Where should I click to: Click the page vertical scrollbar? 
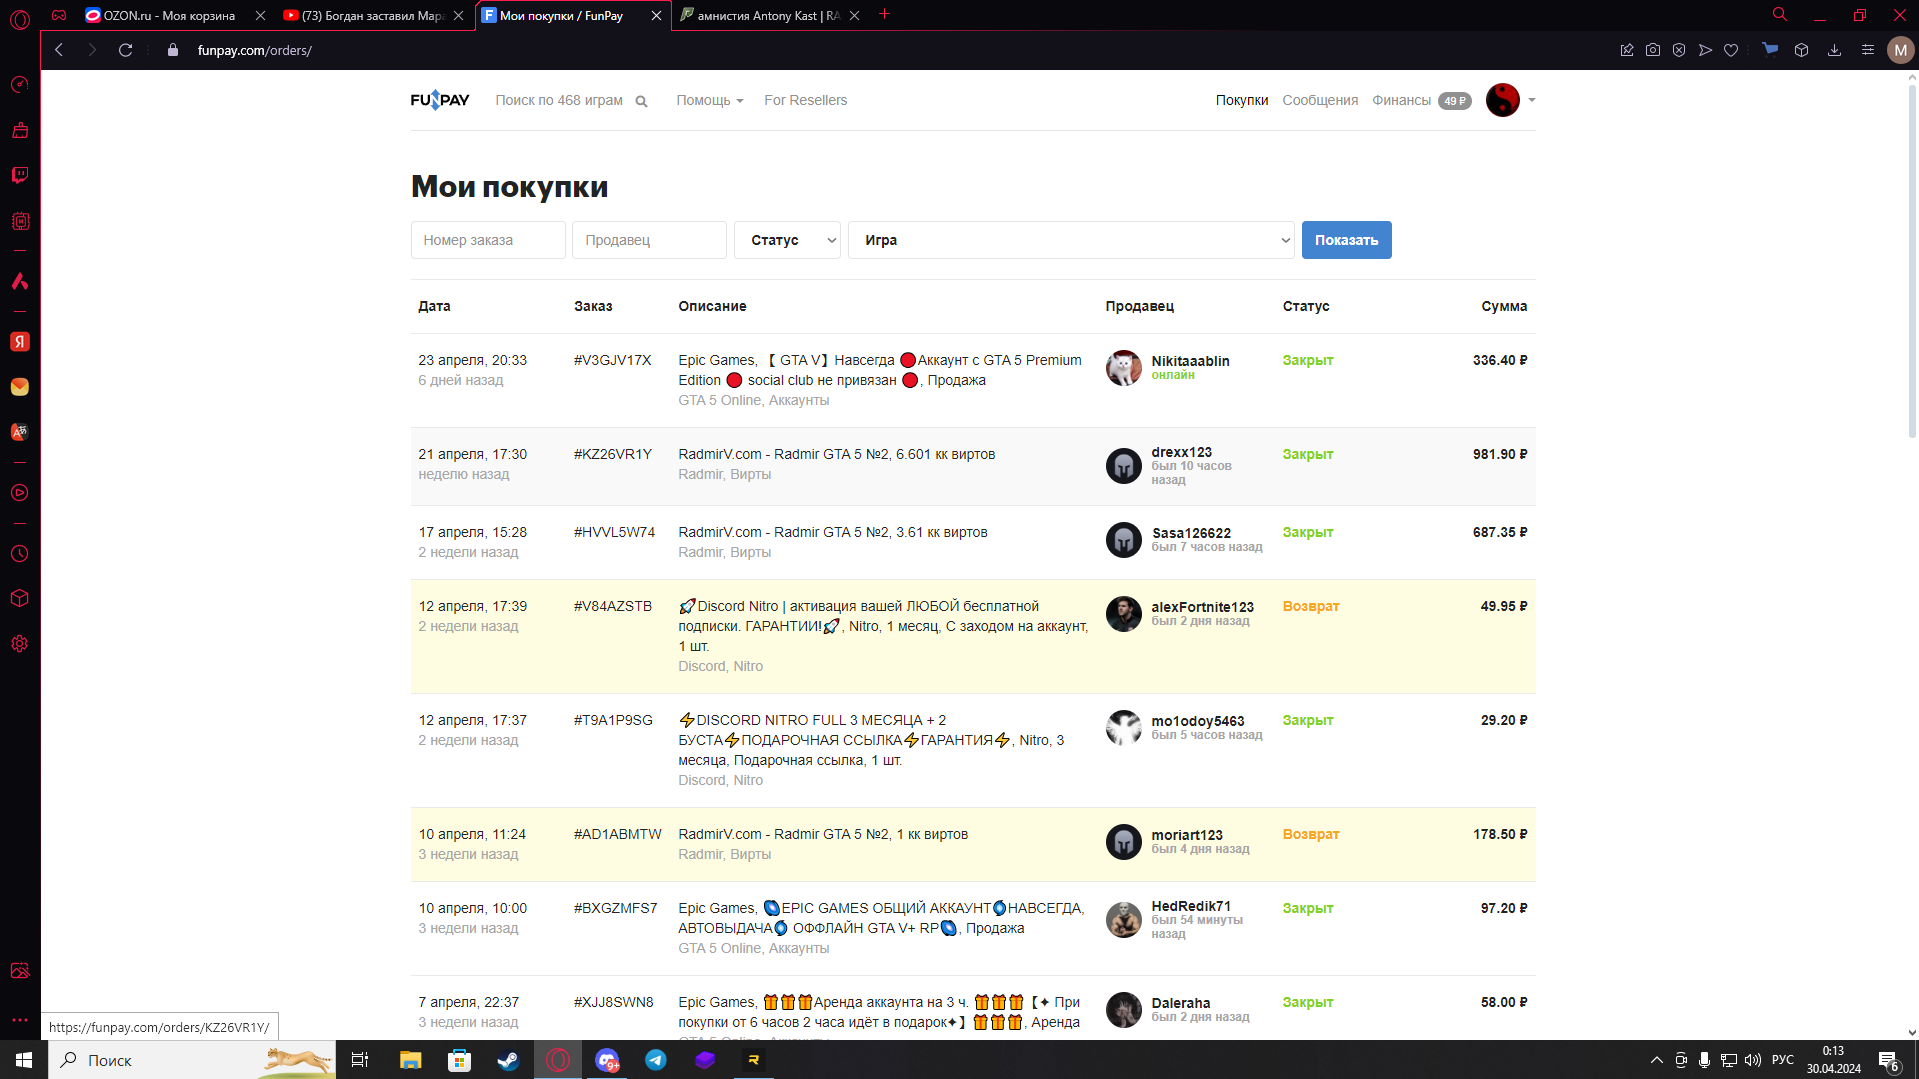click(x=1912, y=260)
